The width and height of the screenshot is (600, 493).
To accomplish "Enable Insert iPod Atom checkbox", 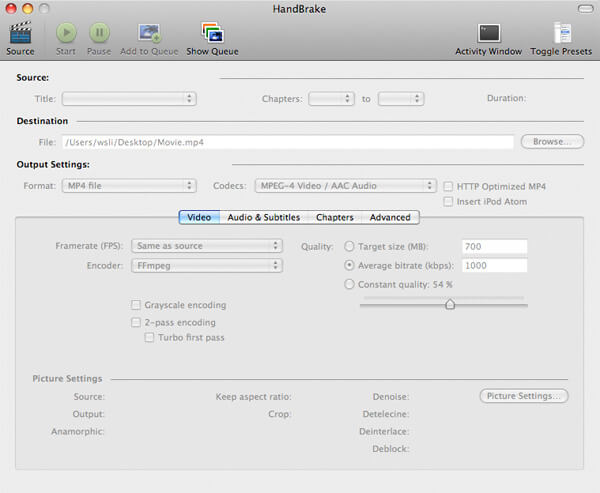I will pos(448,201).
